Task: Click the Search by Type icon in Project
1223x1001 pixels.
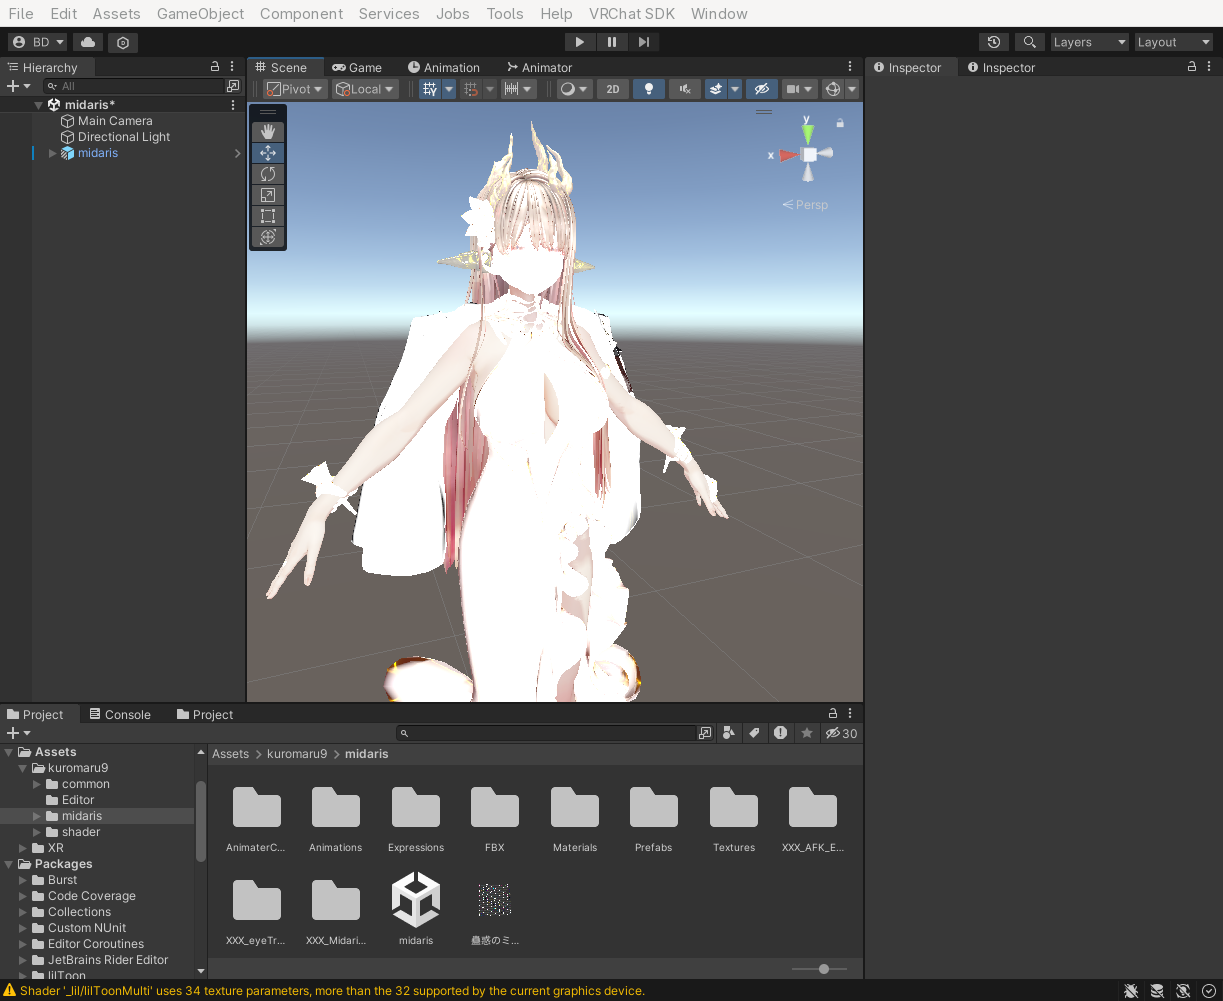Action: [x=729, y=733]
